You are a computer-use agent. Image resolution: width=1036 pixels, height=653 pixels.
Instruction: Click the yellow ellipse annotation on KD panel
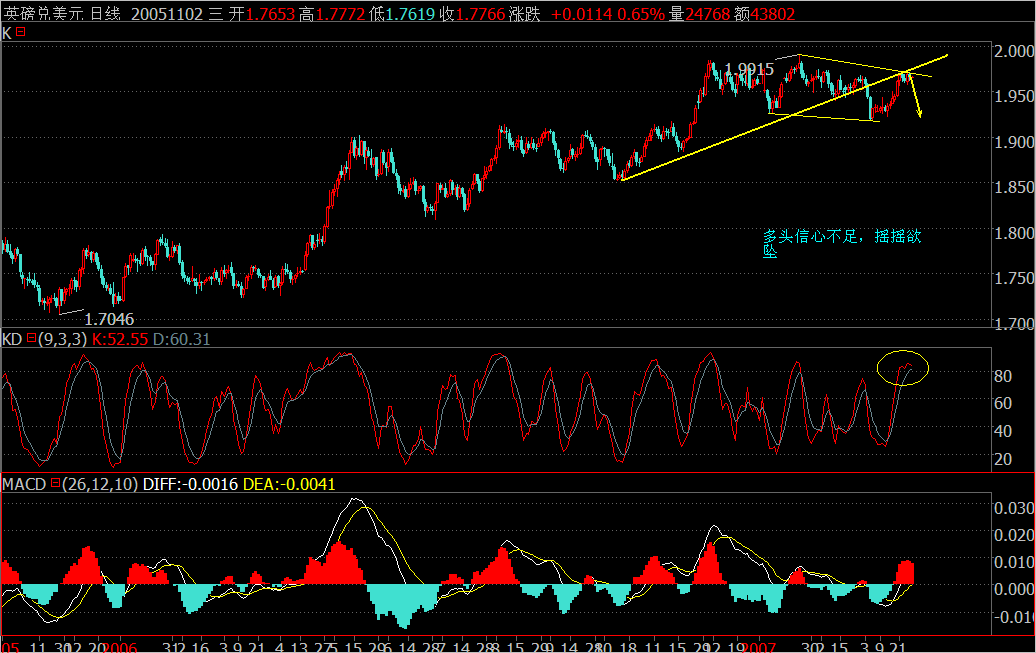(x=905, y=367)
